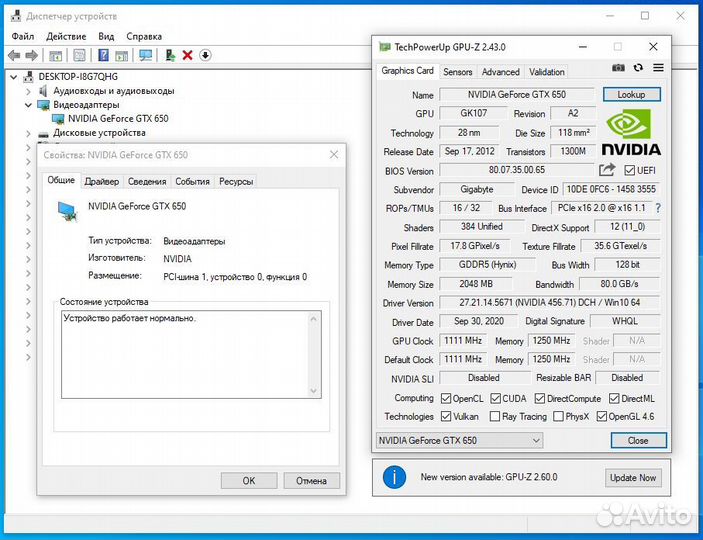This screenshot has width=703, height=540.
Task: Click the GPU-Z screenshot camera icon
Action: click(x=618, y=68)
